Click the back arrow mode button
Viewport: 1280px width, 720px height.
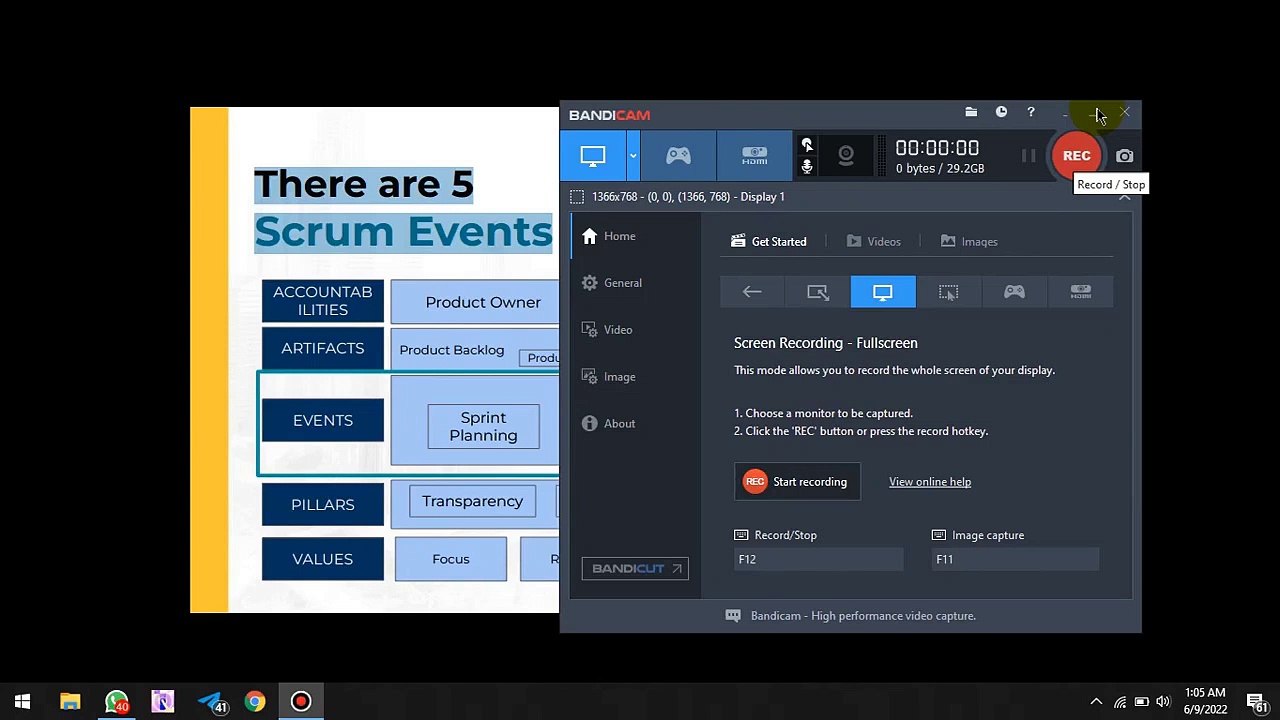[x=752, y=292]
